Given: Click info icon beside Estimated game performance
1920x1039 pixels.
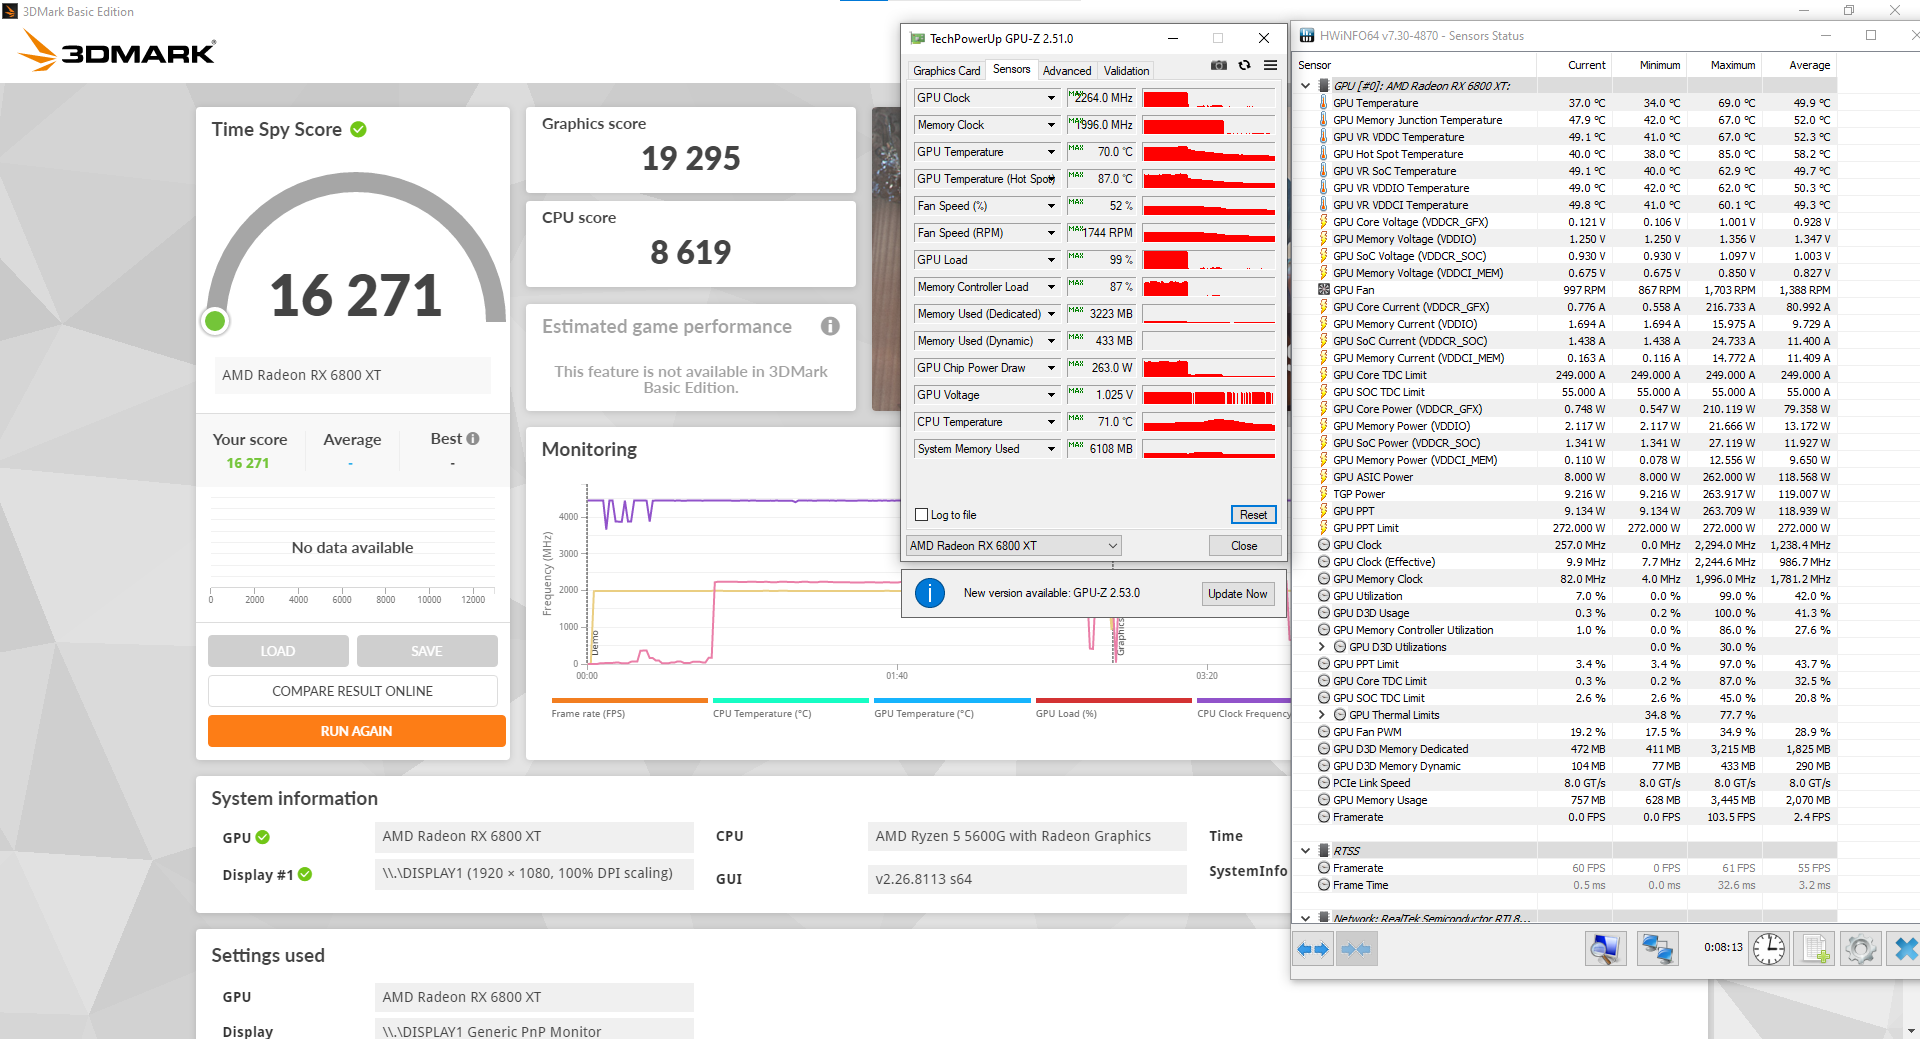Looking at the screenshot, I should tap(830, 326).
